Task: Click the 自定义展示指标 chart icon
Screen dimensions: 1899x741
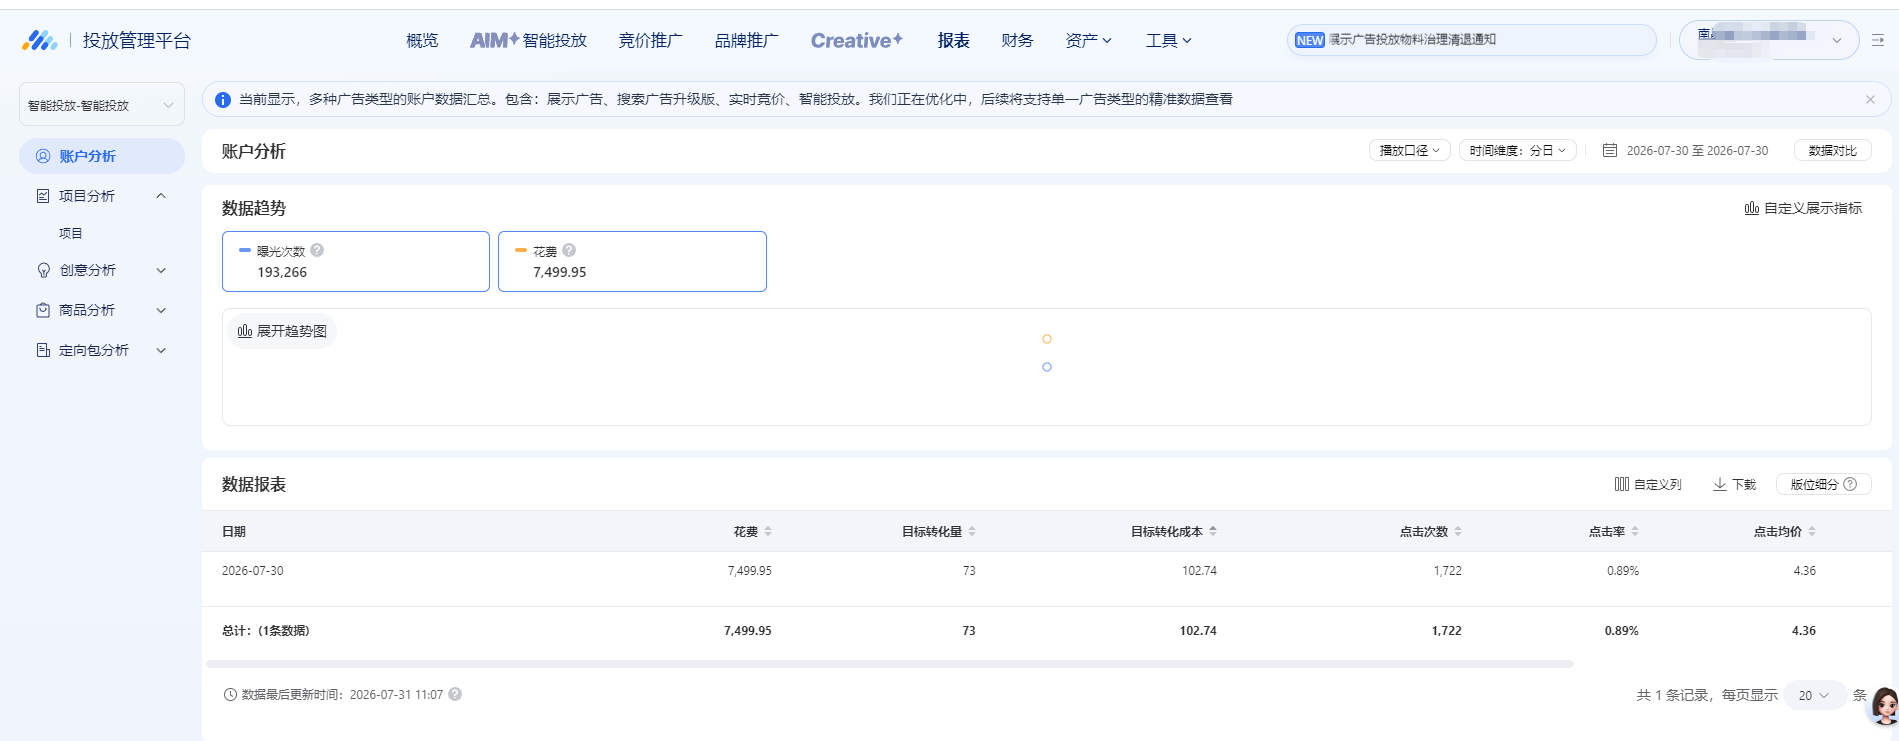Action: click(1752, 208)
